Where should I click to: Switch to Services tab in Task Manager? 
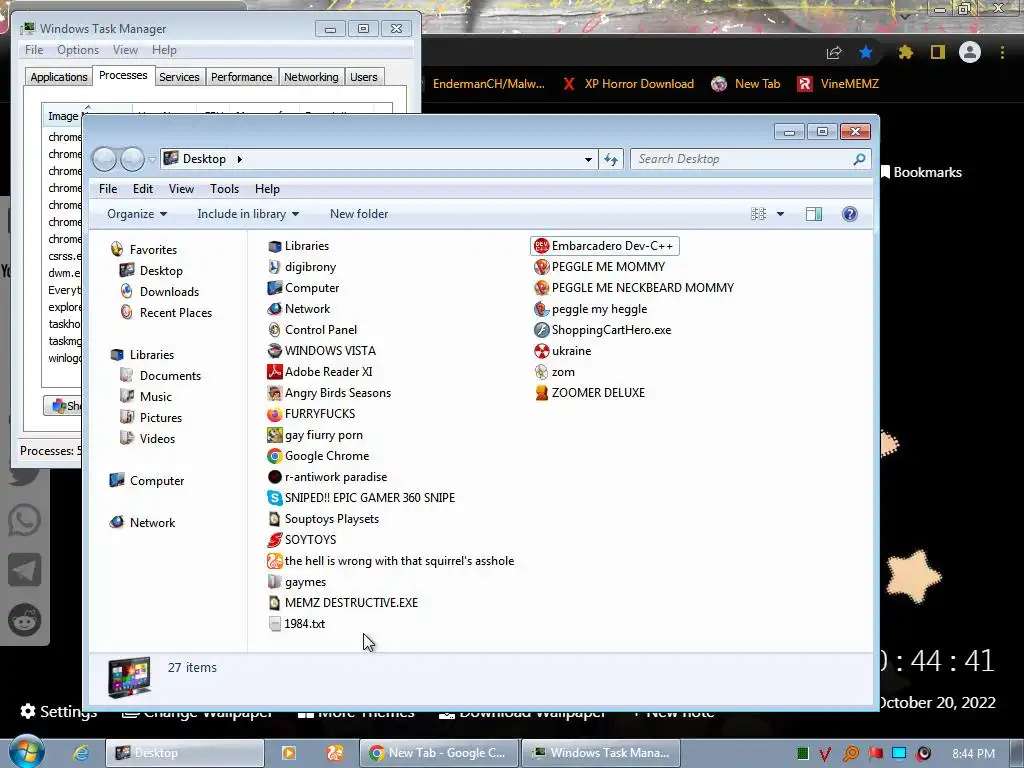[179, 77]
